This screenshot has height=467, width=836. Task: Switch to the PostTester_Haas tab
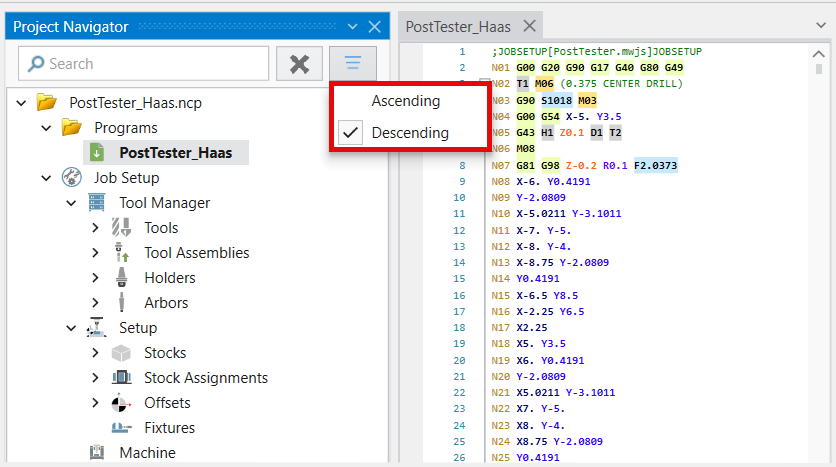(458, 27)
